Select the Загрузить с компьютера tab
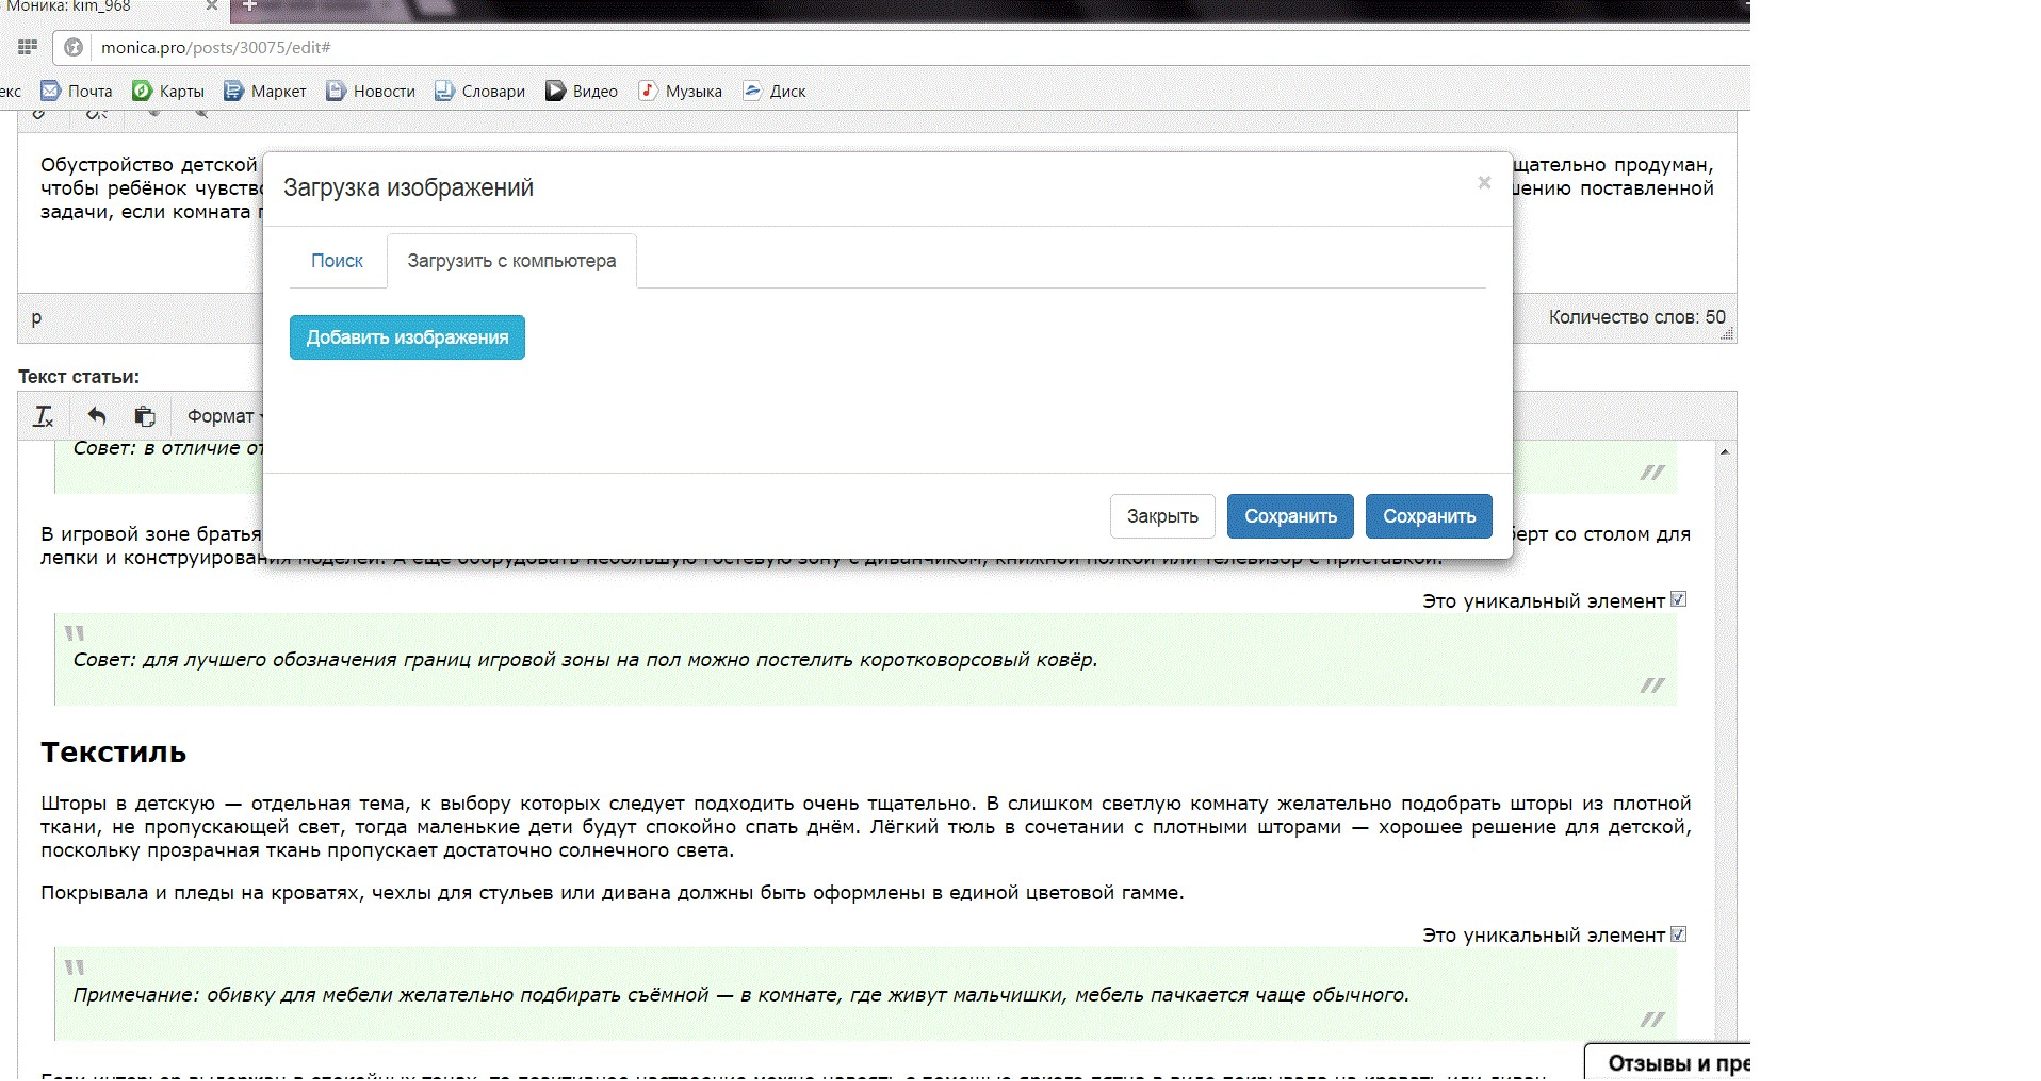Viewport: 2041px width, 1081px height. point(511,261)
